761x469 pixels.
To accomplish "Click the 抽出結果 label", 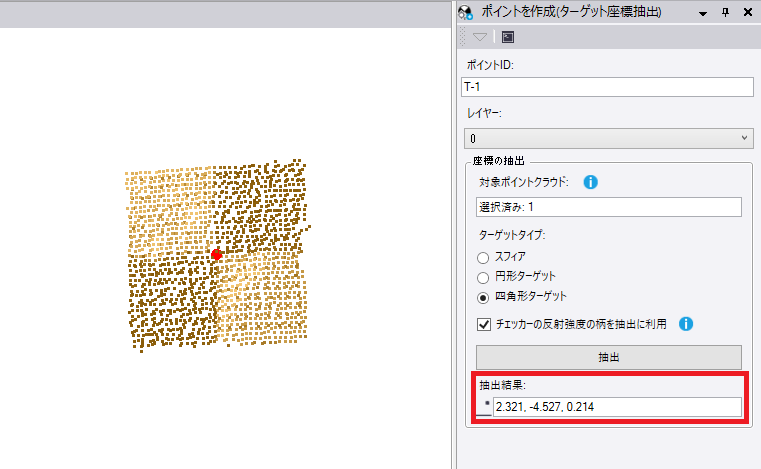I will coord(502,385).
